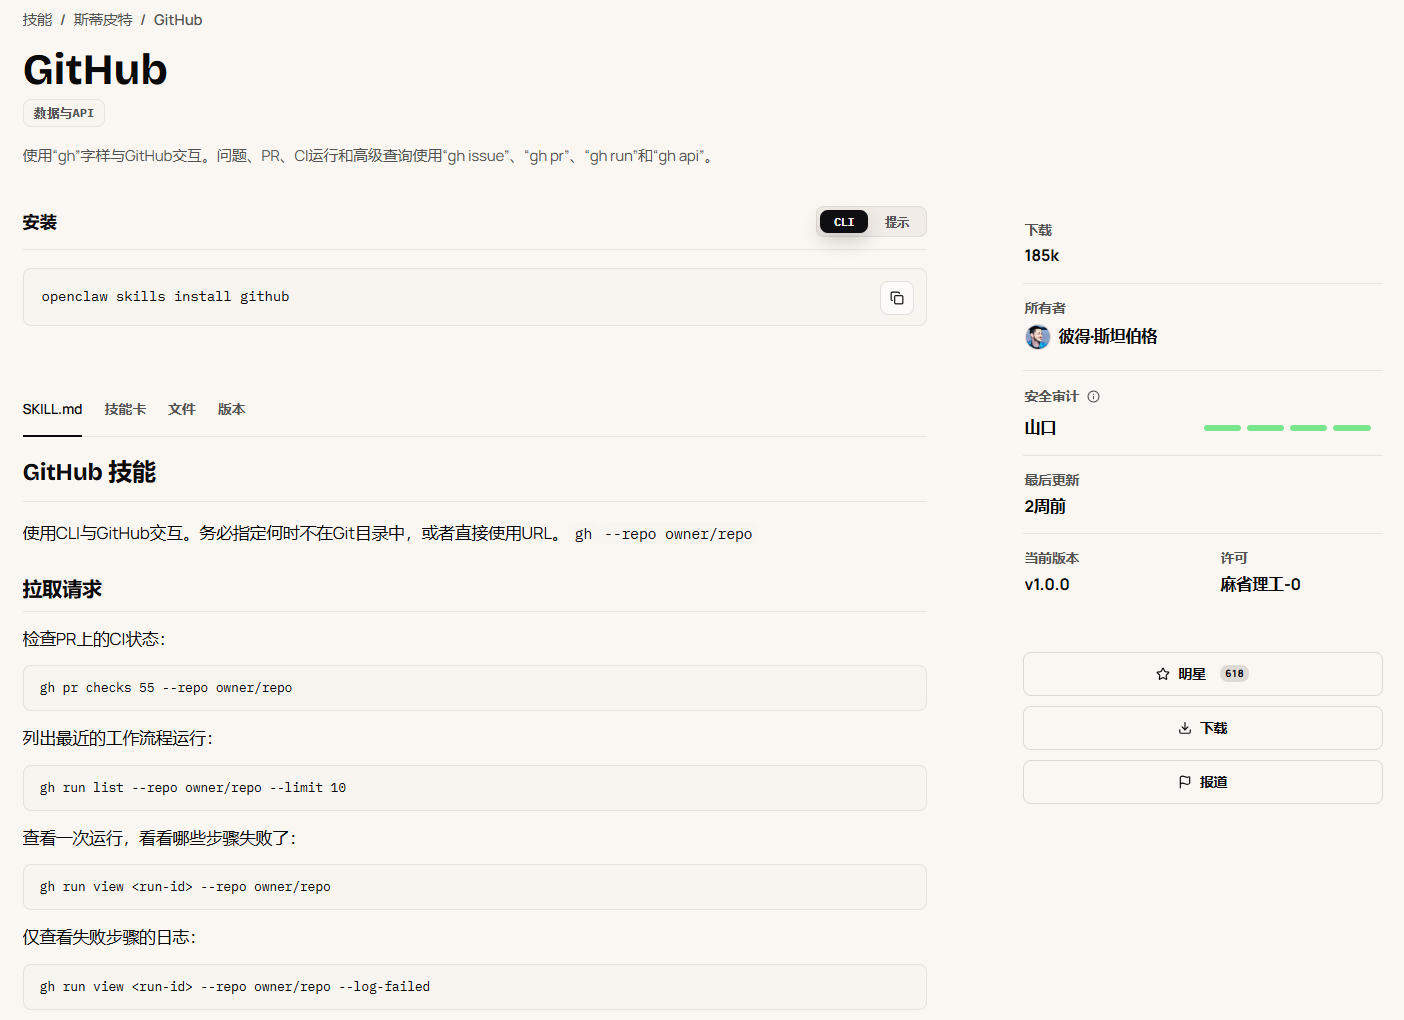Open the 文件 tab
Viewport: 1404px width, 1020px height.
(x=182, y=409)
